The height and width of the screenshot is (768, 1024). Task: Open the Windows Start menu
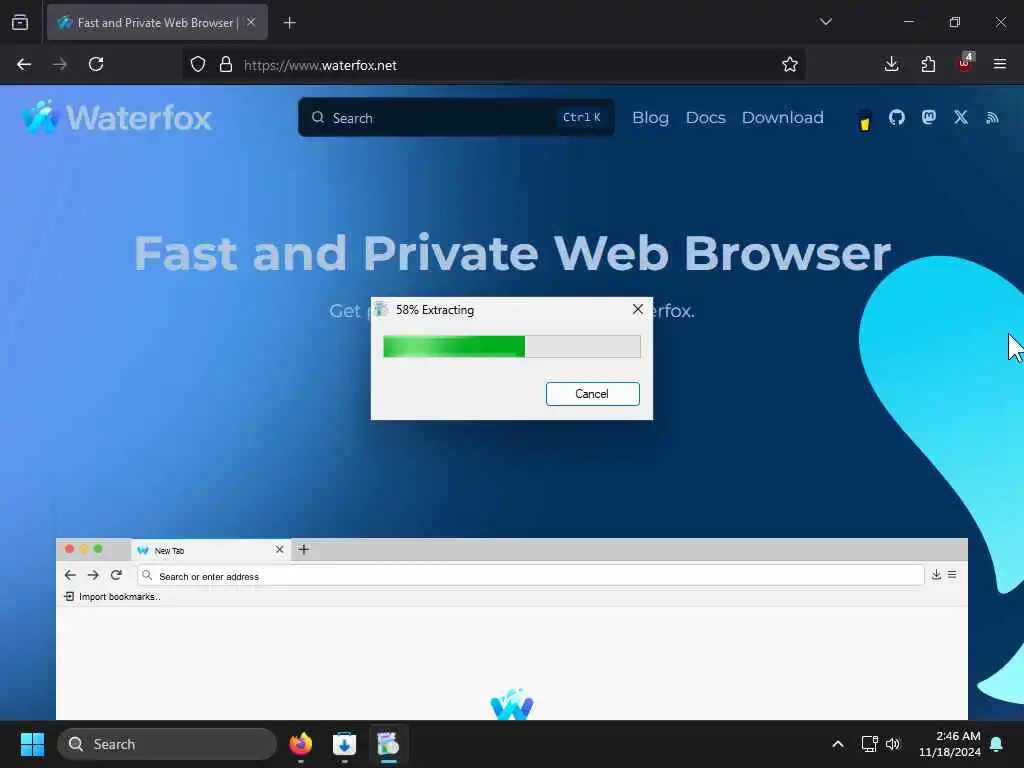click(32, 744)
